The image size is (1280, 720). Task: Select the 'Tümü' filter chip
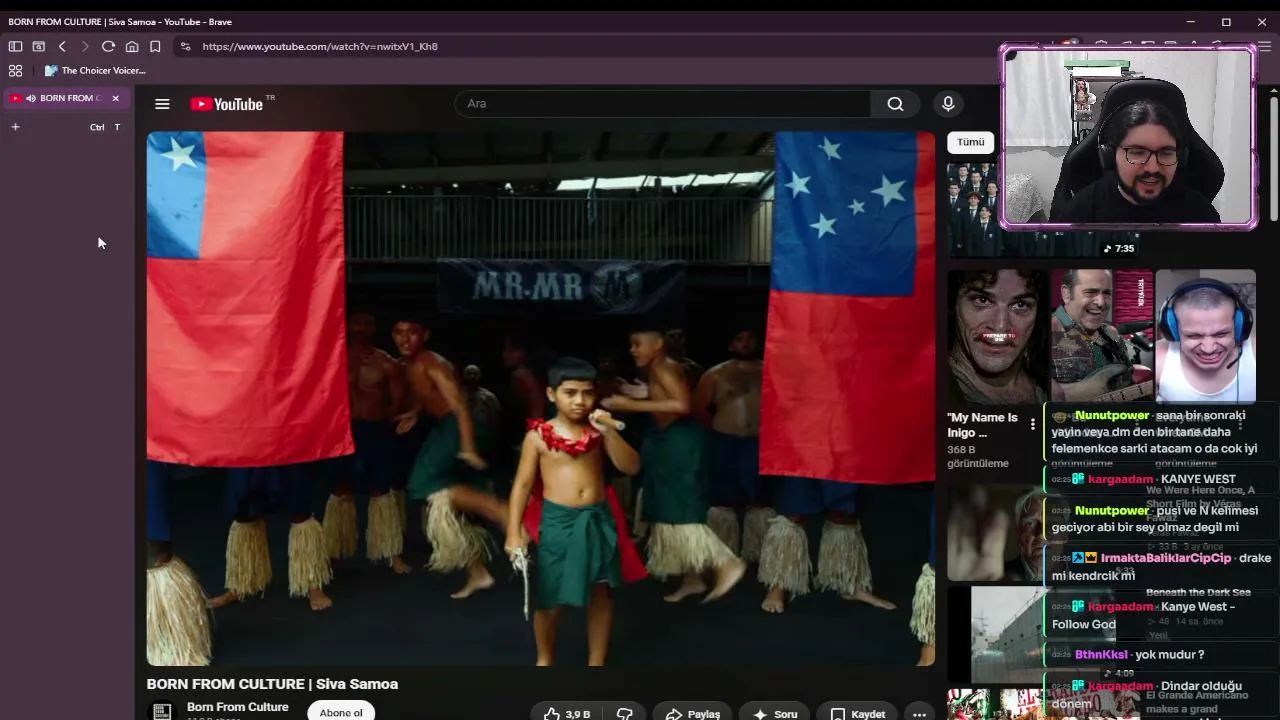tap(971, 142)
